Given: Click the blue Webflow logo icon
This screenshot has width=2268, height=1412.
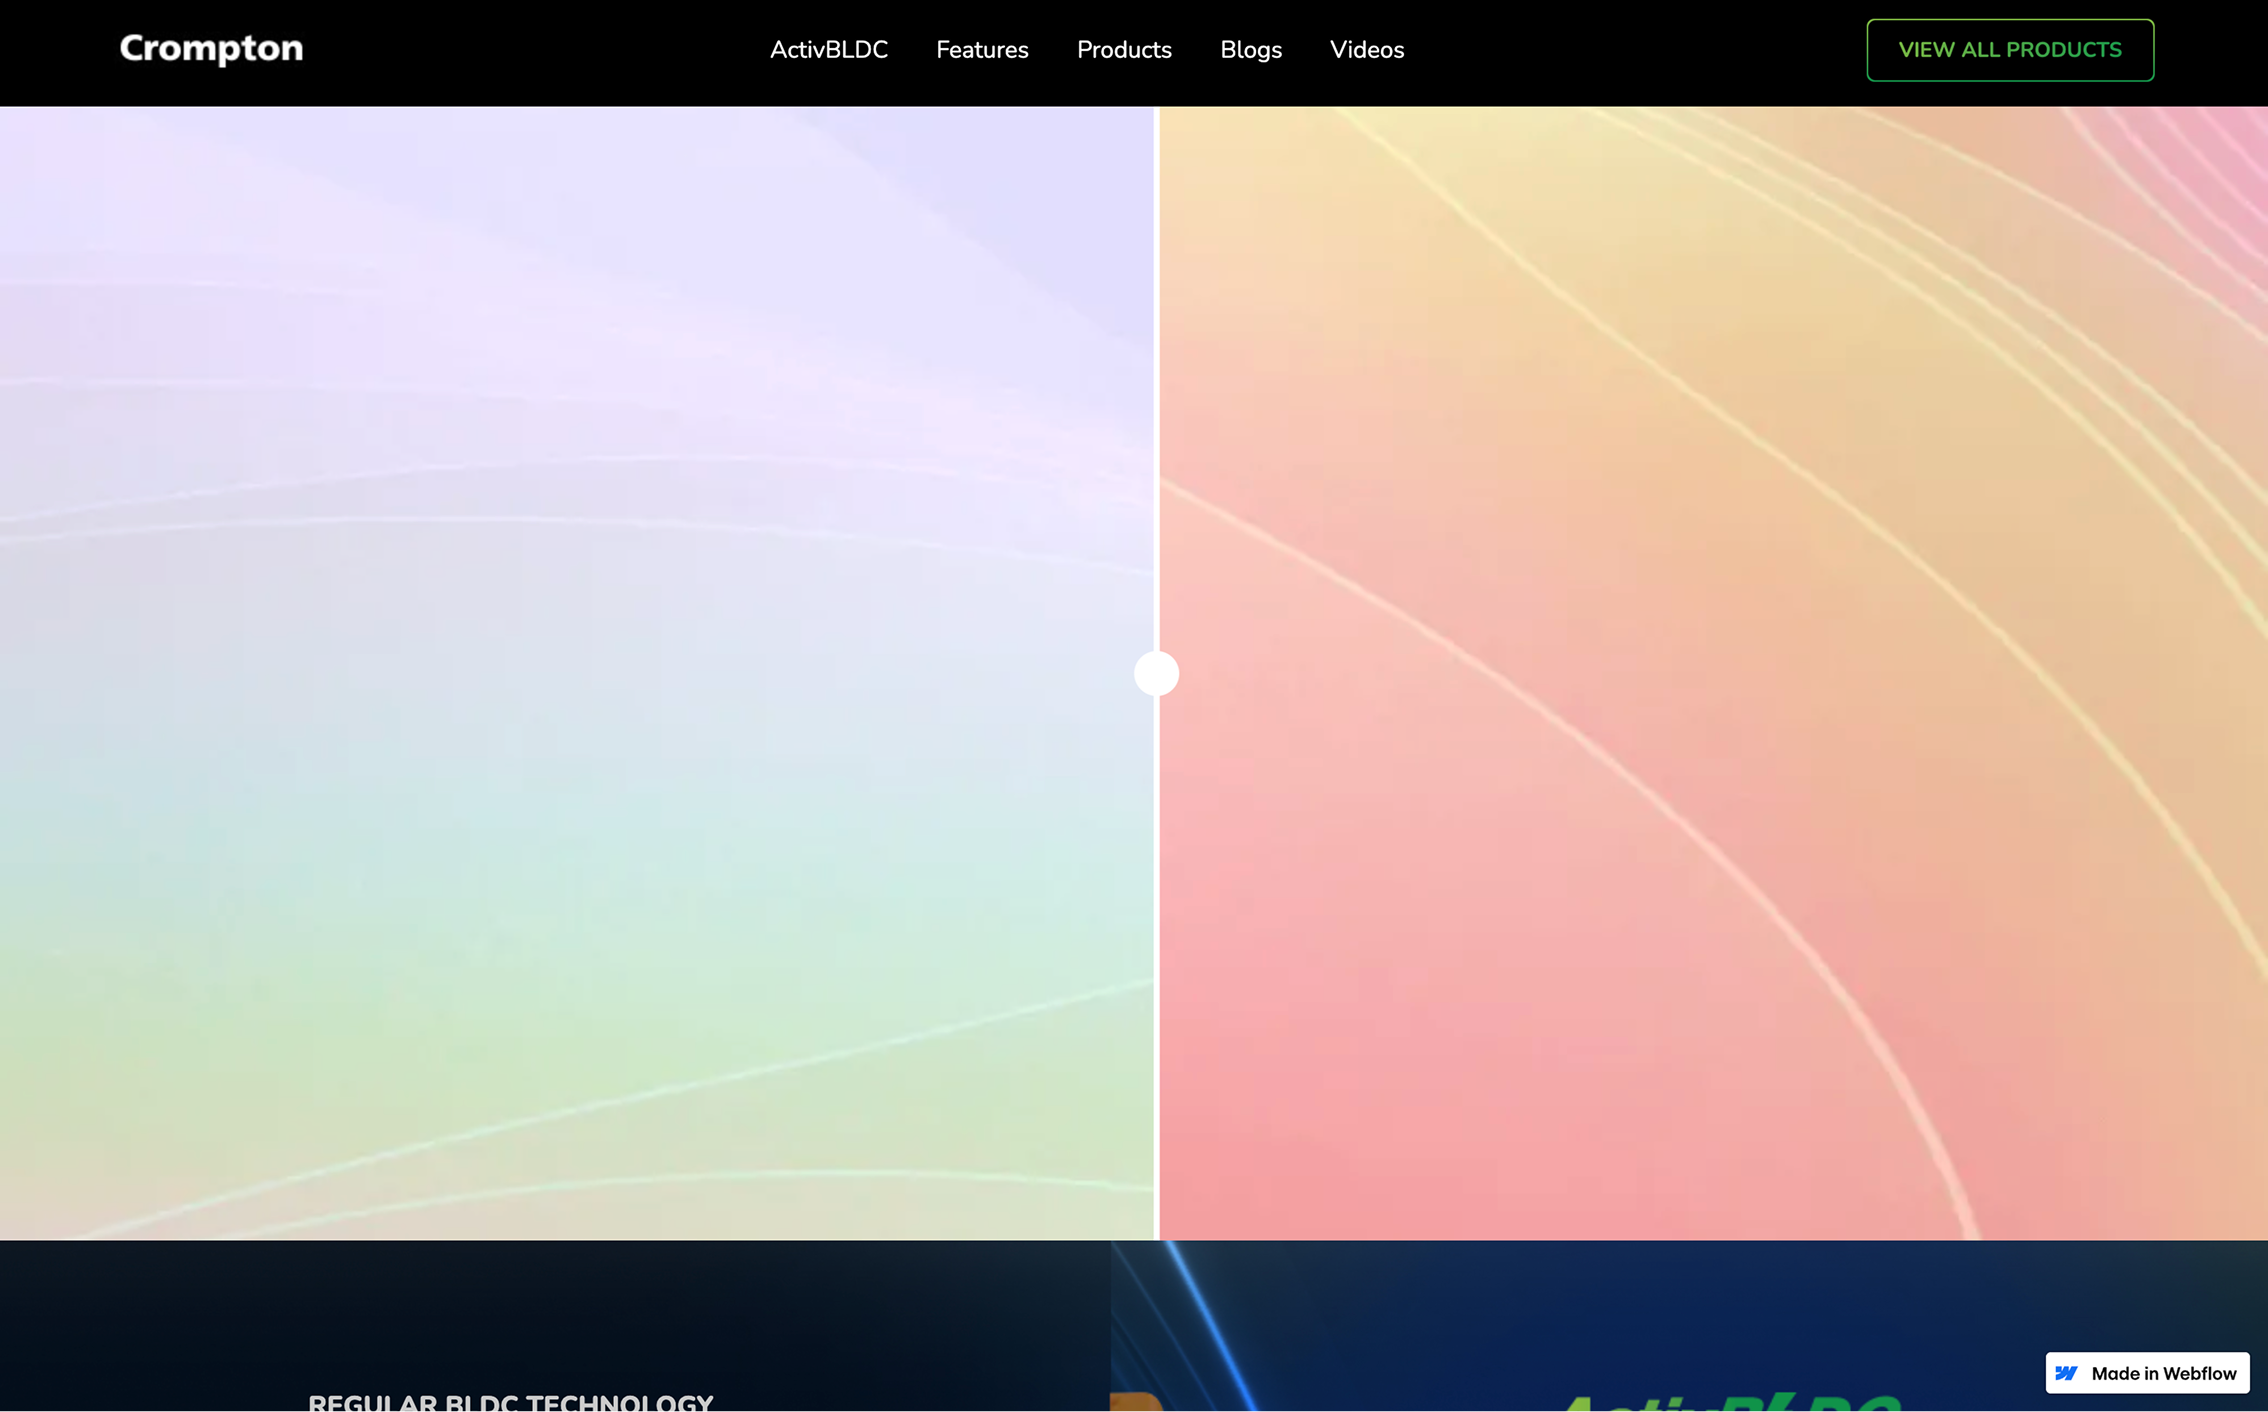Looking at the screenshot, I should [2066, 1373].
